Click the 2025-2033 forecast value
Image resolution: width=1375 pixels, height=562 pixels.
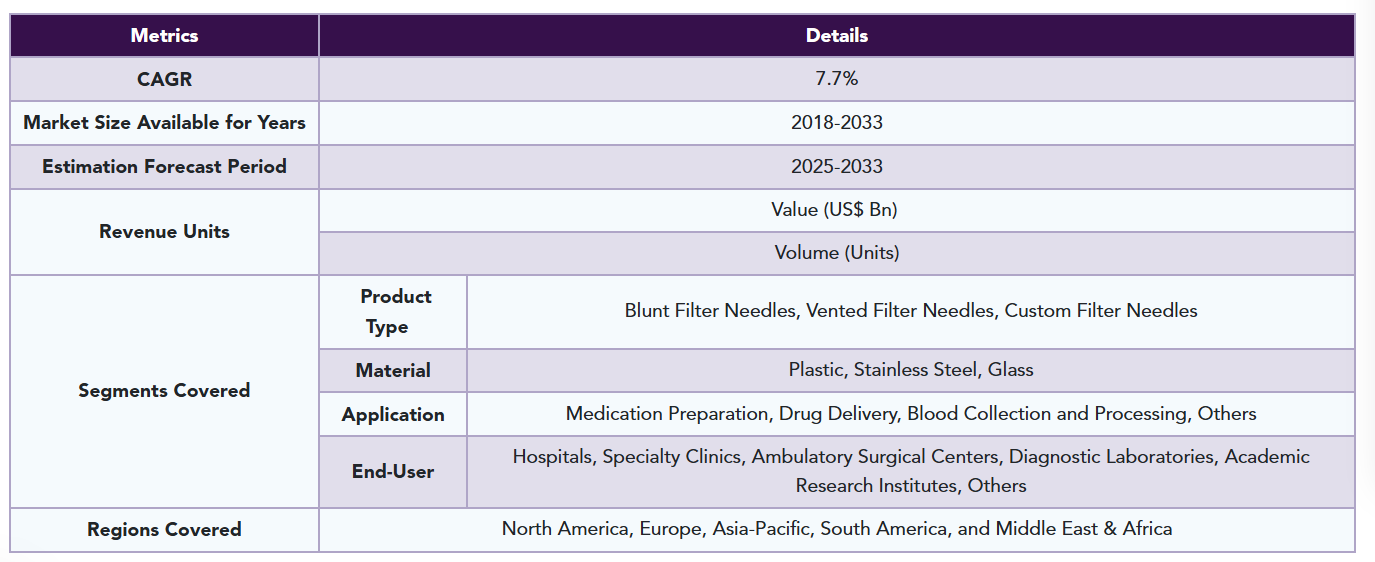[837, 167]
